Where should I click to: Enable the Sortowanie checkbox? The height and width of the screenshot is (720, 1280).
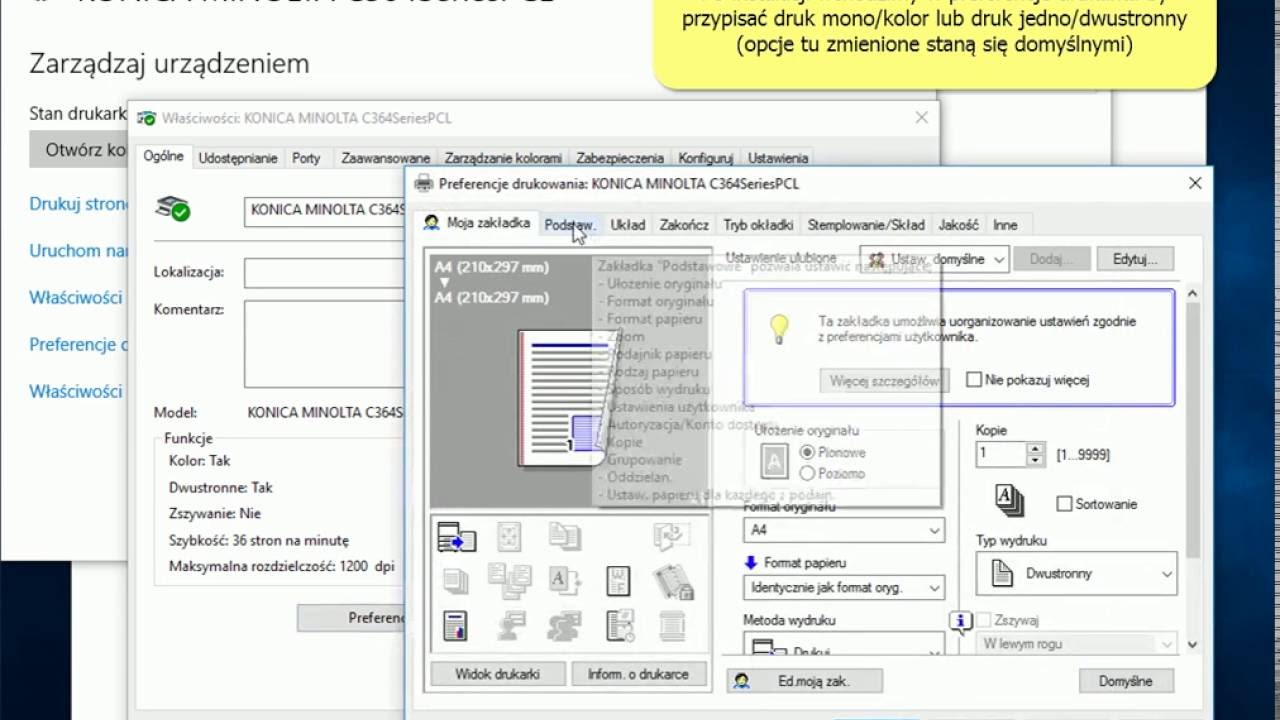[x=1064, y=504]
